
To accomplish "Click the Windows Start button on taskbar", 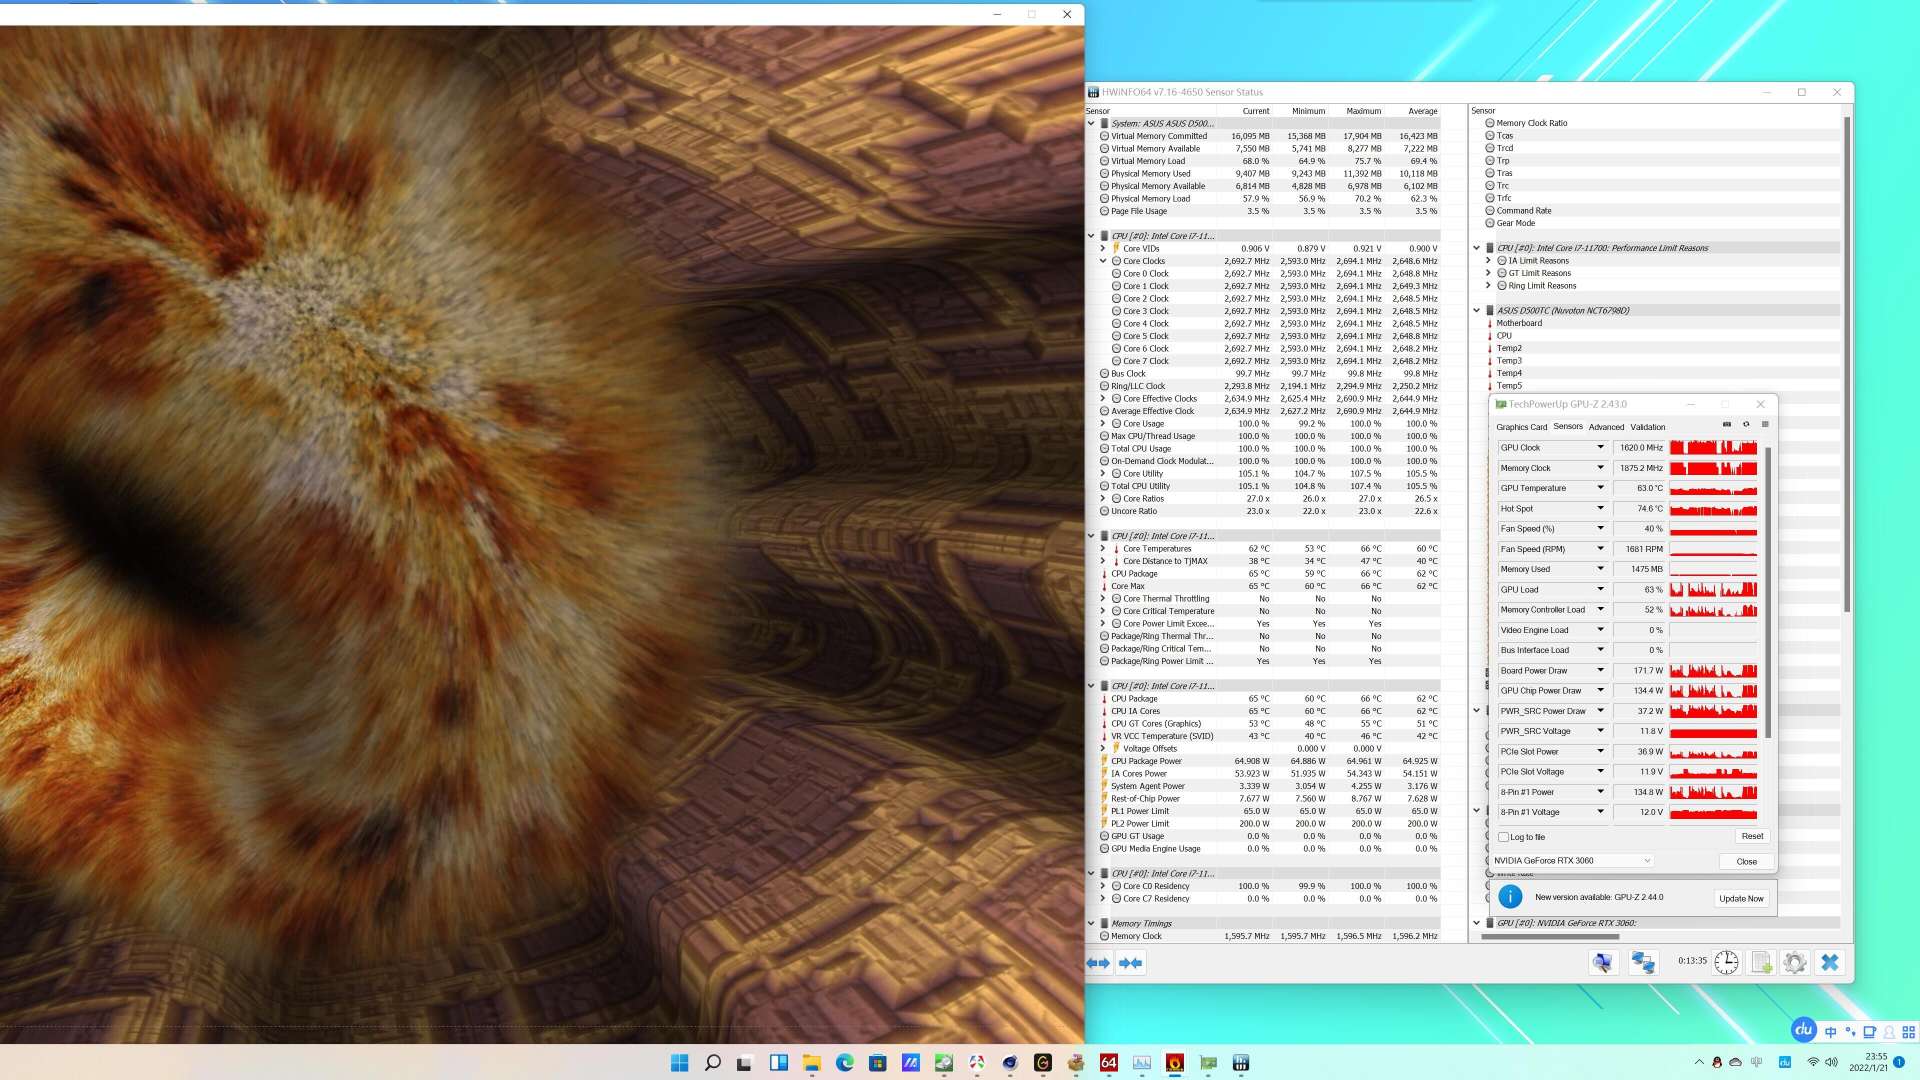I will tap(680, 1063).
